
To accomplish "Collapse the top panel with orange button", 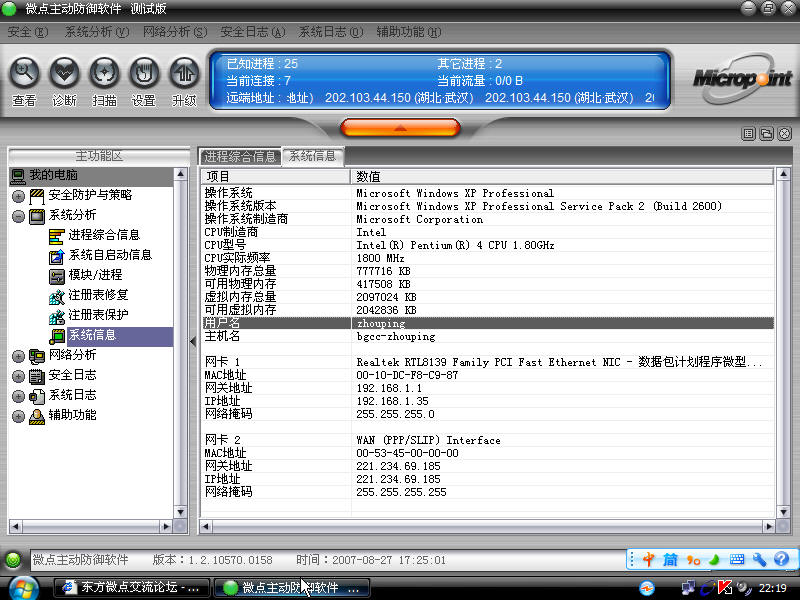I will (x=400, y=128).
